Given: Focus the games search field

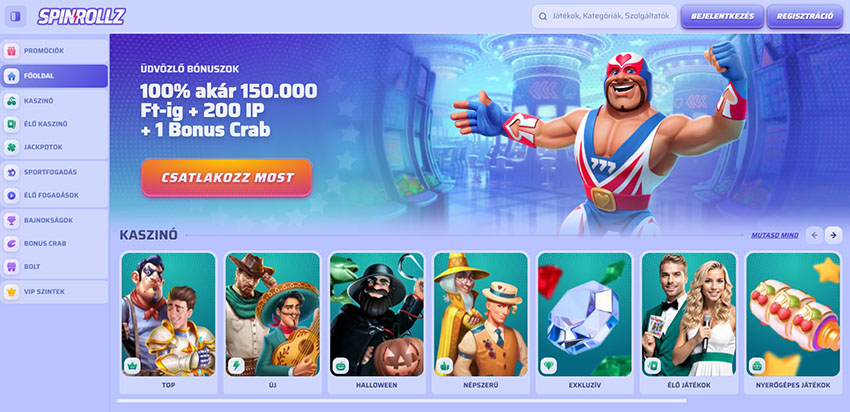Looking at the screenshot, I should [604, 16].
